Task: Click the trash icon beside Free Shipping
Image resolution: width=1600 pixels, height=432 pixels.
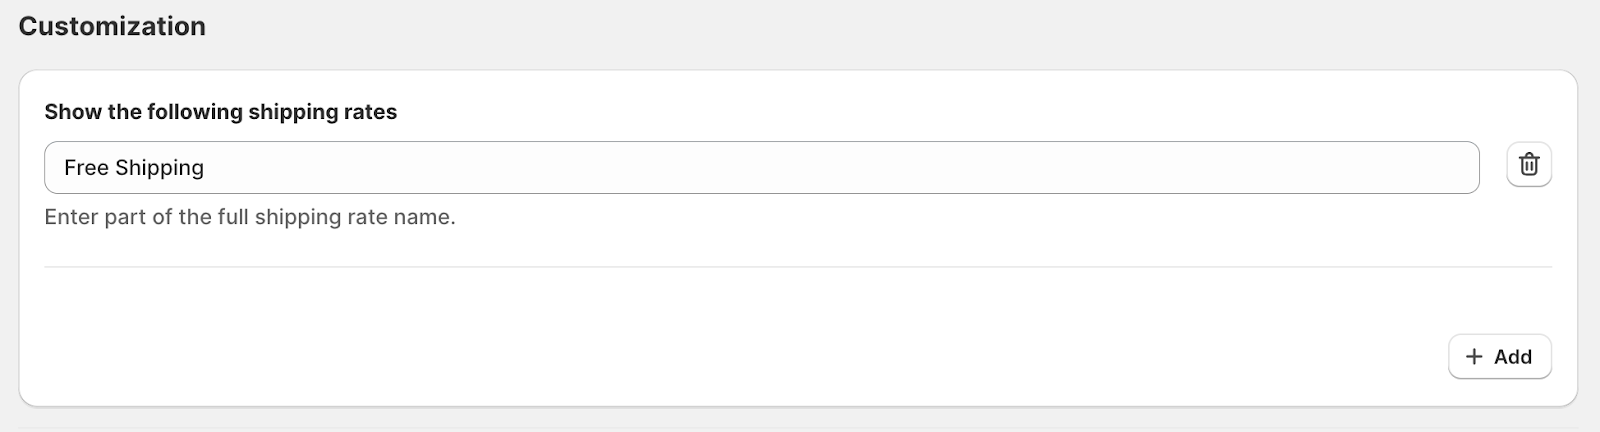Action: (x=1528, y=165)
